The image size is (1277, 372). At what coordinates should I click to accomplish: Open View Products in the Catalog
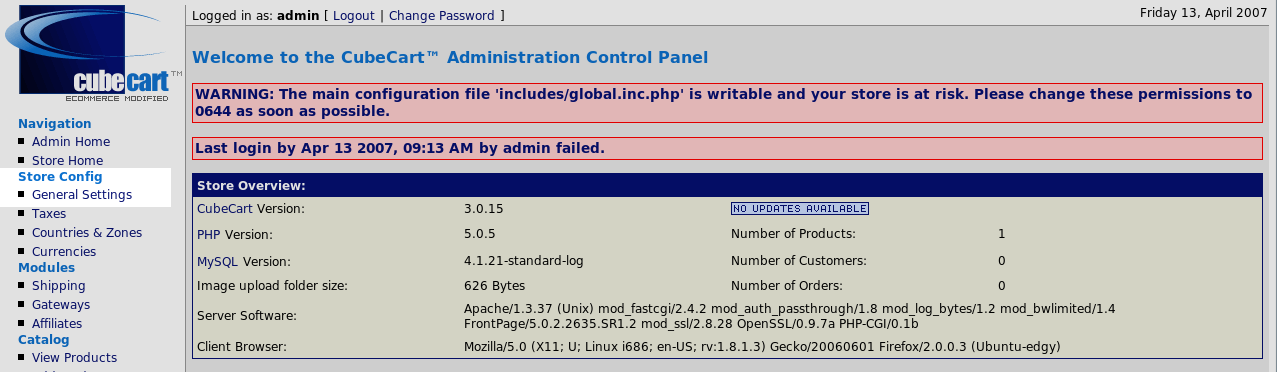pyautogui.click(x=74, y=358)
